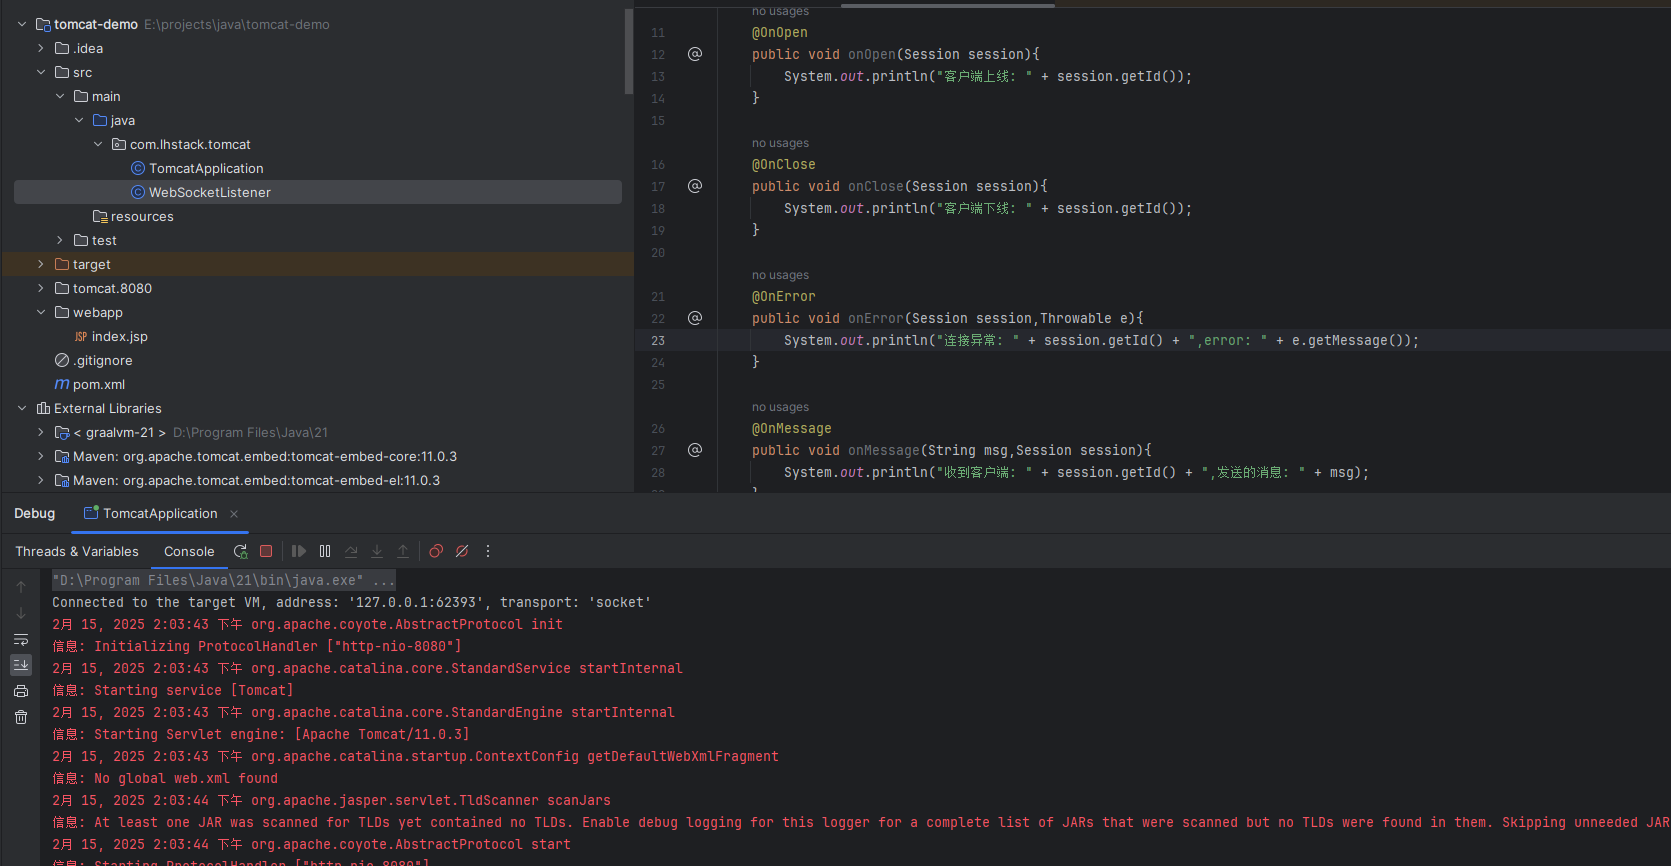The width and height of the screenshot is (1671, 866).
Task: Select the Console tab
Action: (x=189, y=551)
